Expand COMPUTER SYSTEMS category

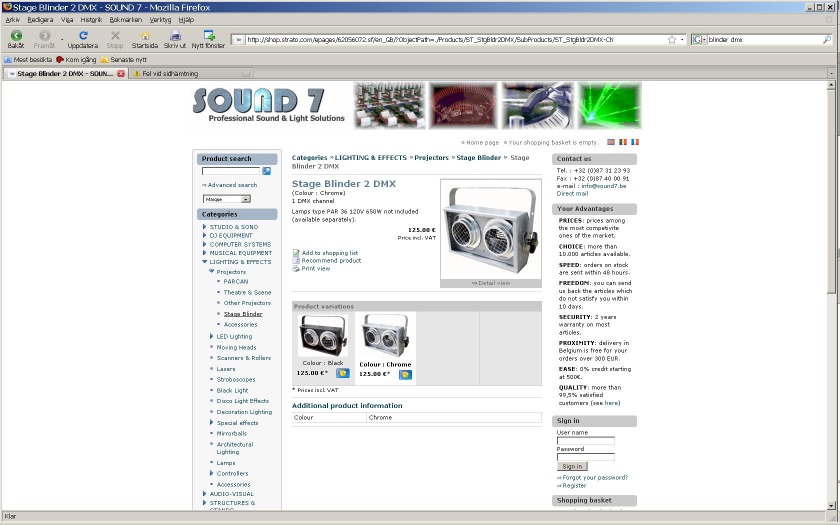click(x=204, y=244)
